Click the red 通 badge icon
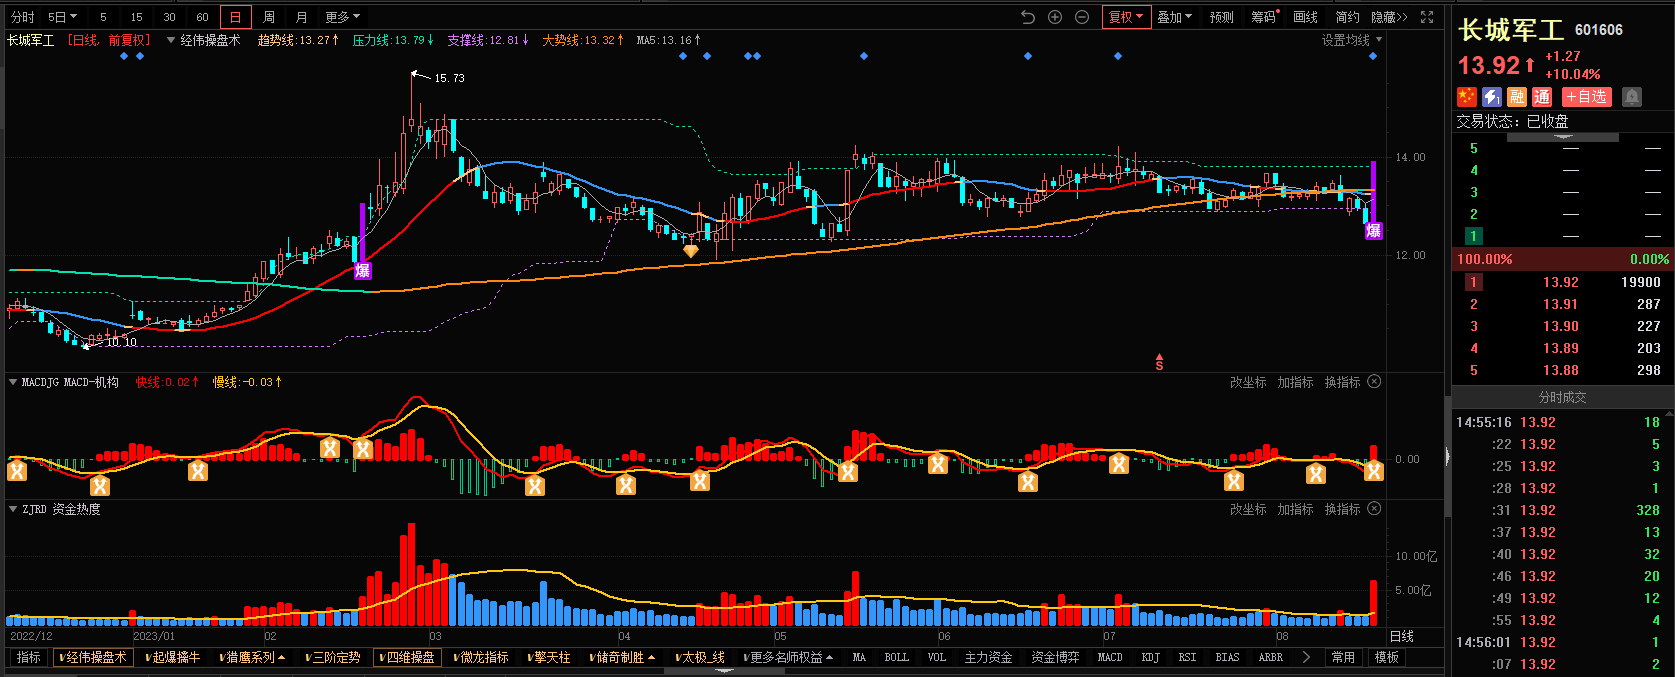 1542,97
